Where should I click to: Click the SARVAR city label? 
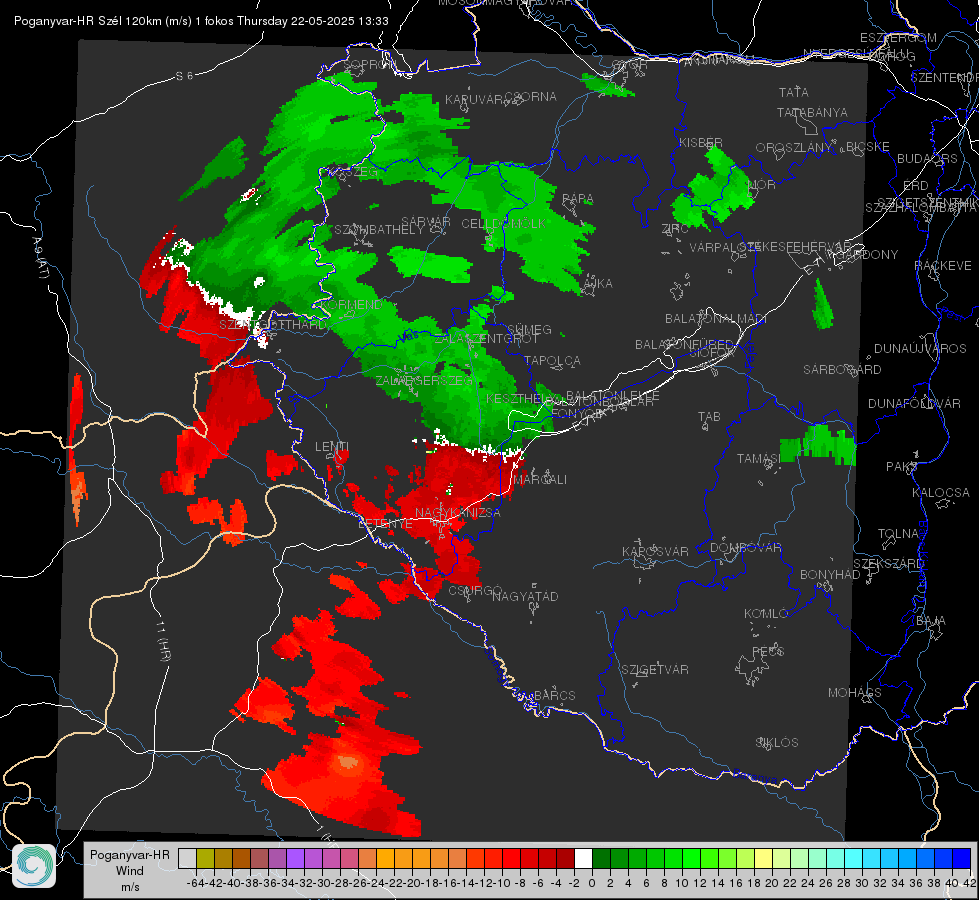426,222
